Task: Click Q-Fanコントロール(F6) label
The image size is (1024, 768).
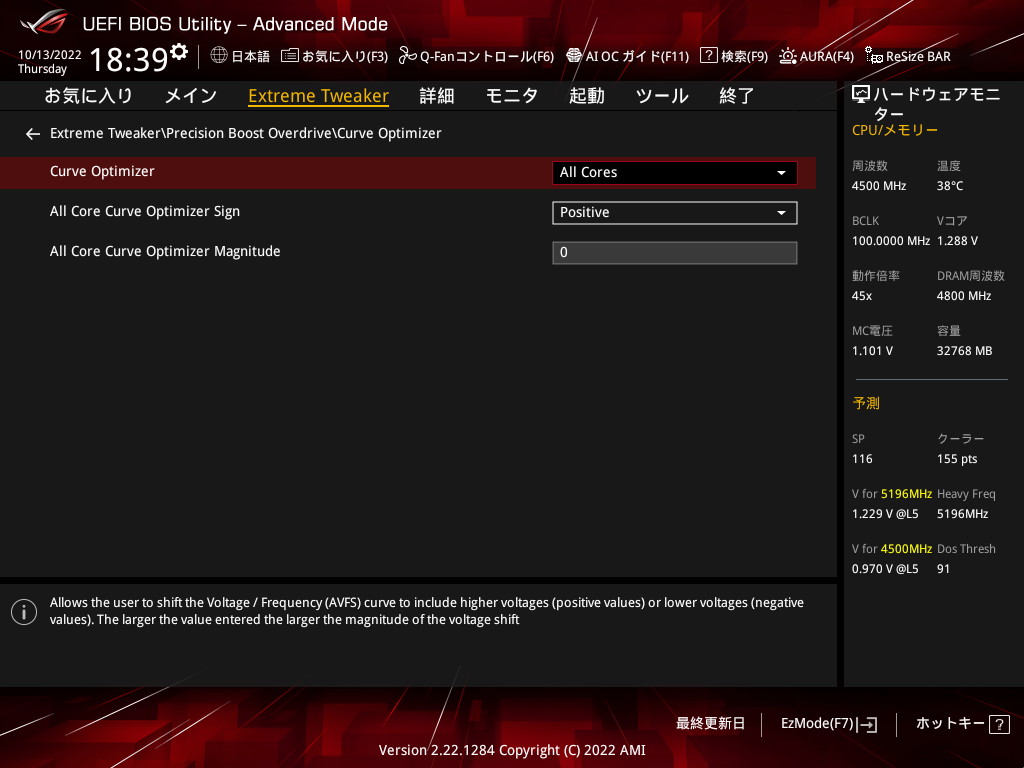Action: click(x=487, y=57)
